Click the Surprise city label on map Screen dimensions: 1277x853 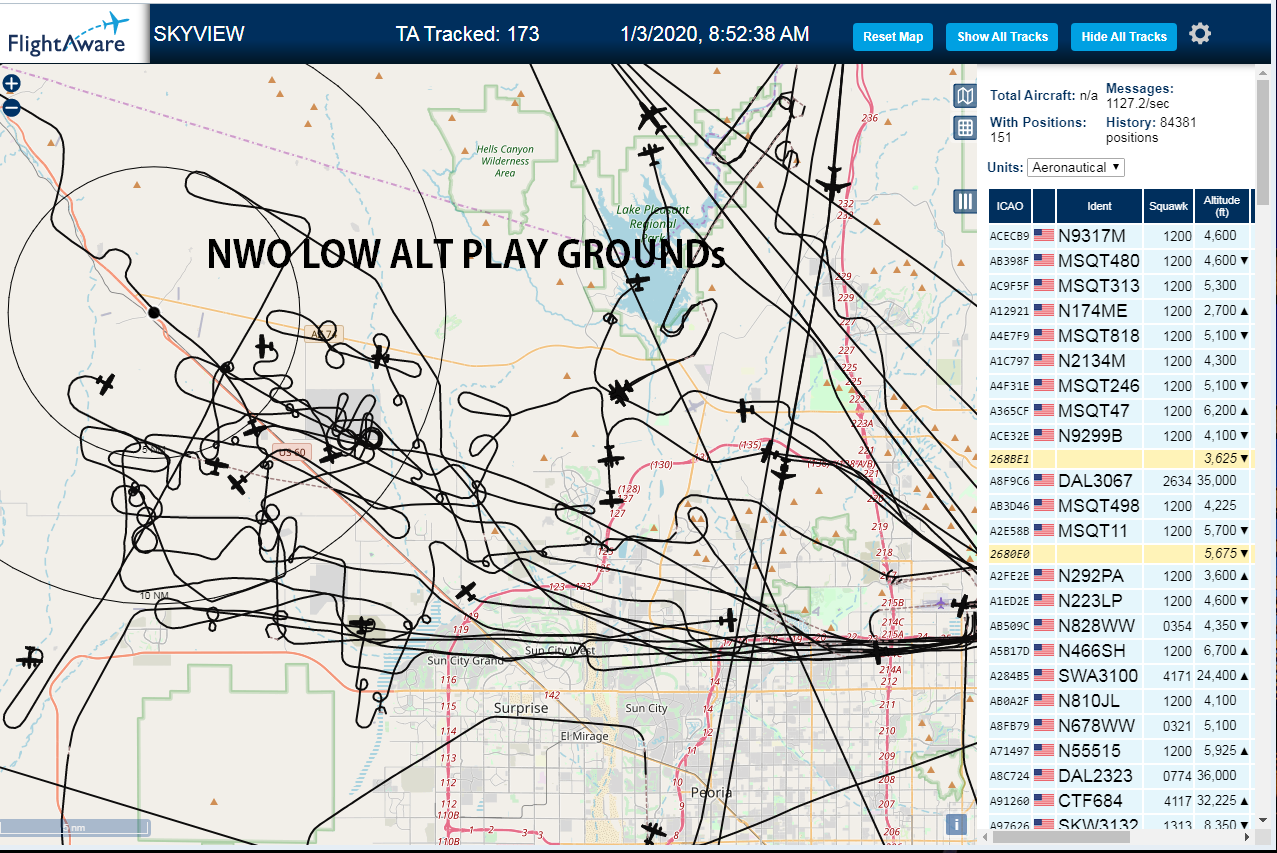tap(521, 708)
